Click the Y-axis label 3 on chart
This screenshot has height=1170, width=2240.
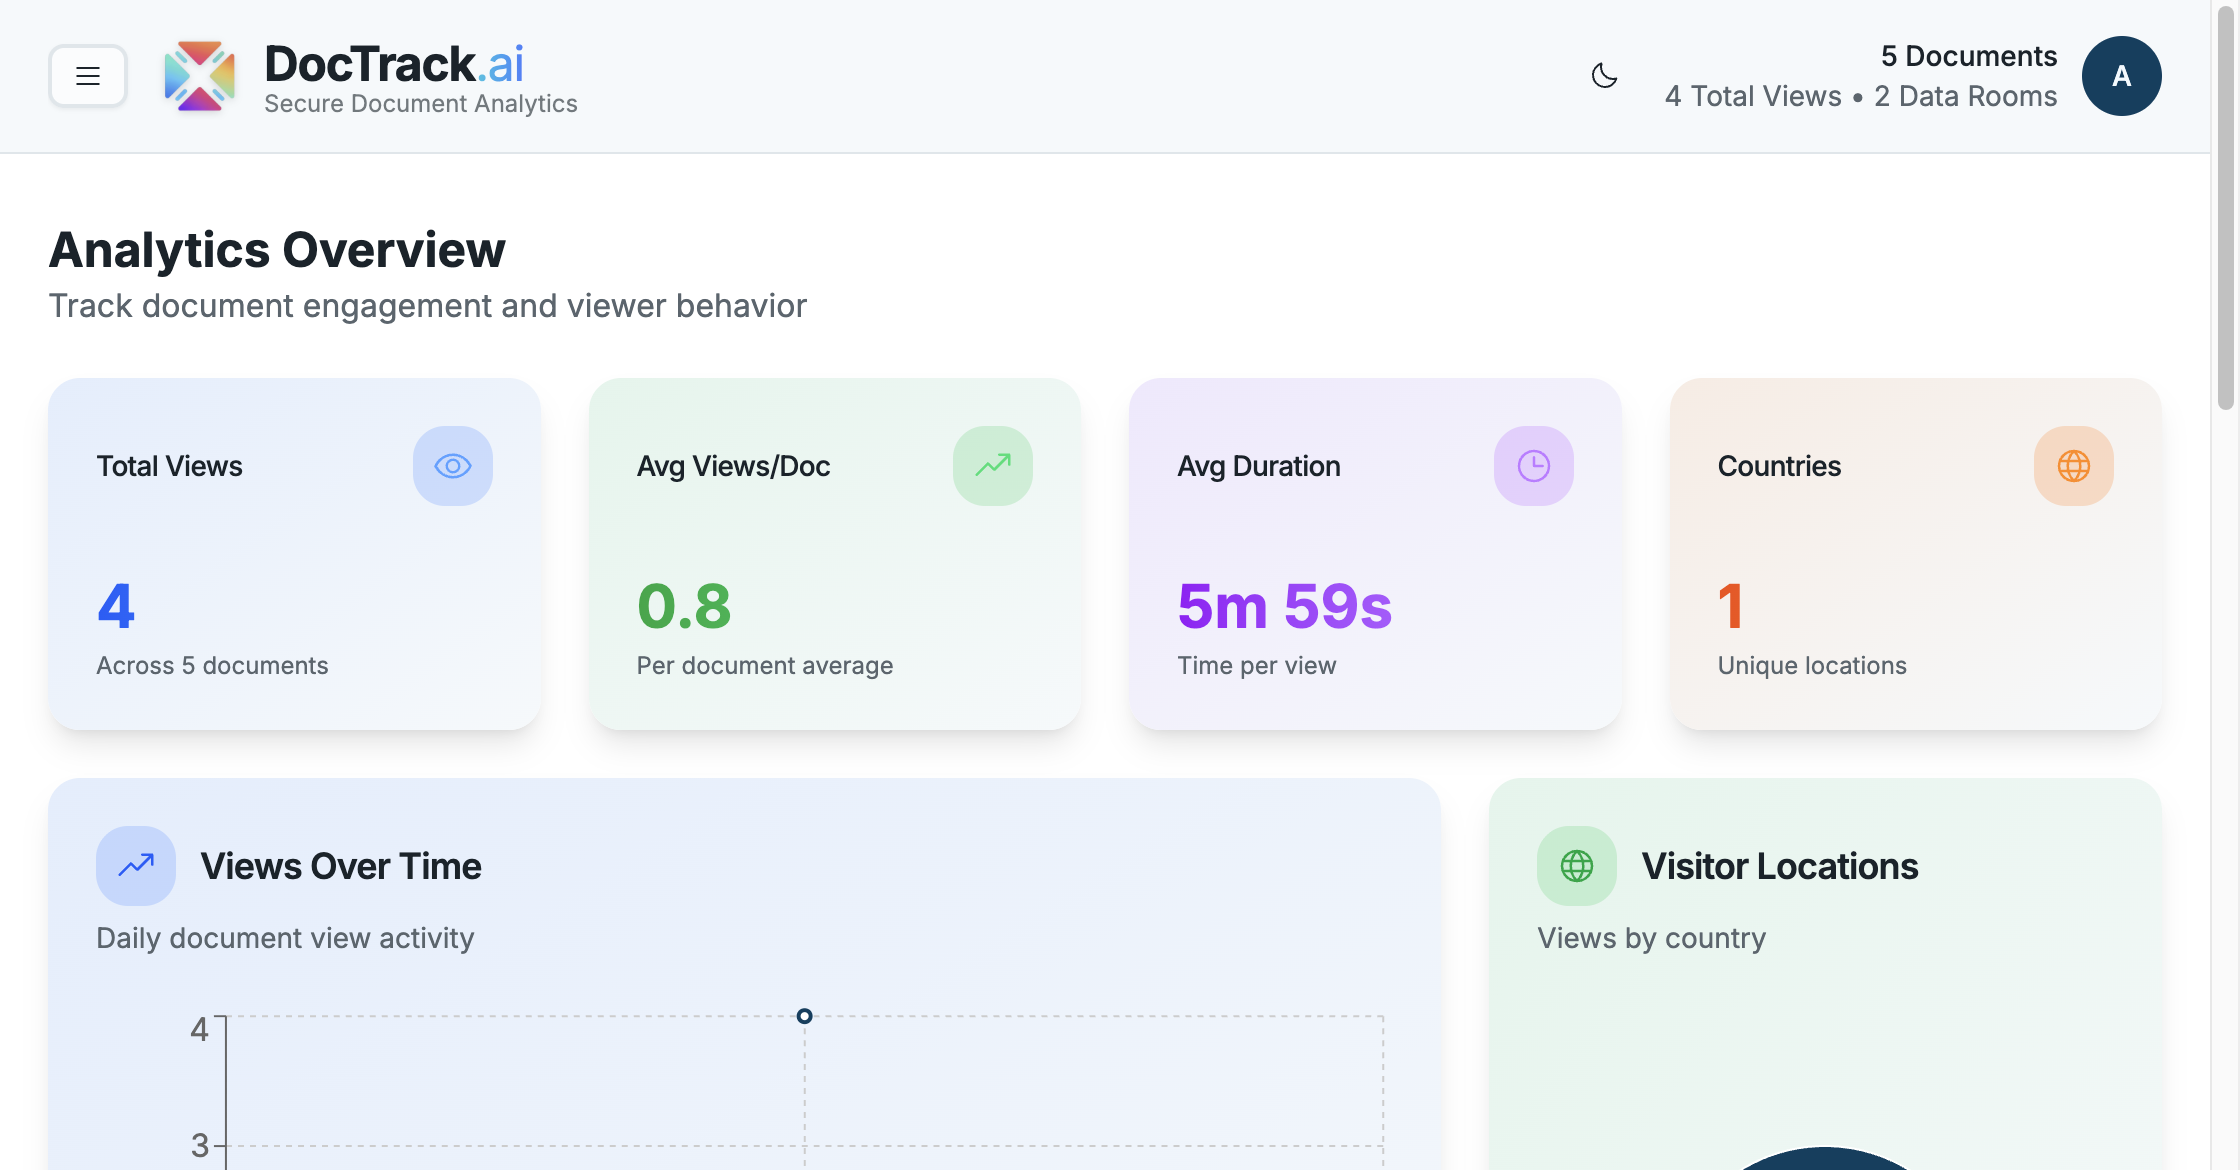coord(200,1145)
